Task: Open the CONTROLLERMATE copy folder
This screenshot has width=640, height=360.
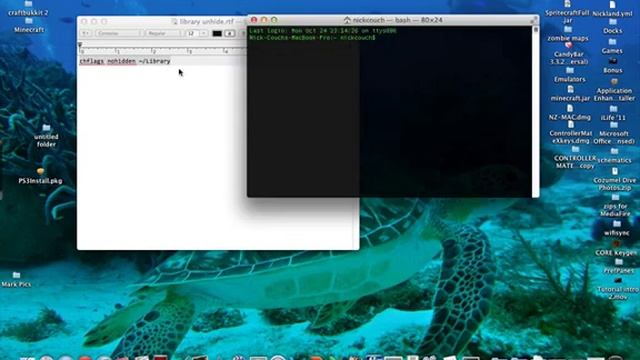Action: 575,158
